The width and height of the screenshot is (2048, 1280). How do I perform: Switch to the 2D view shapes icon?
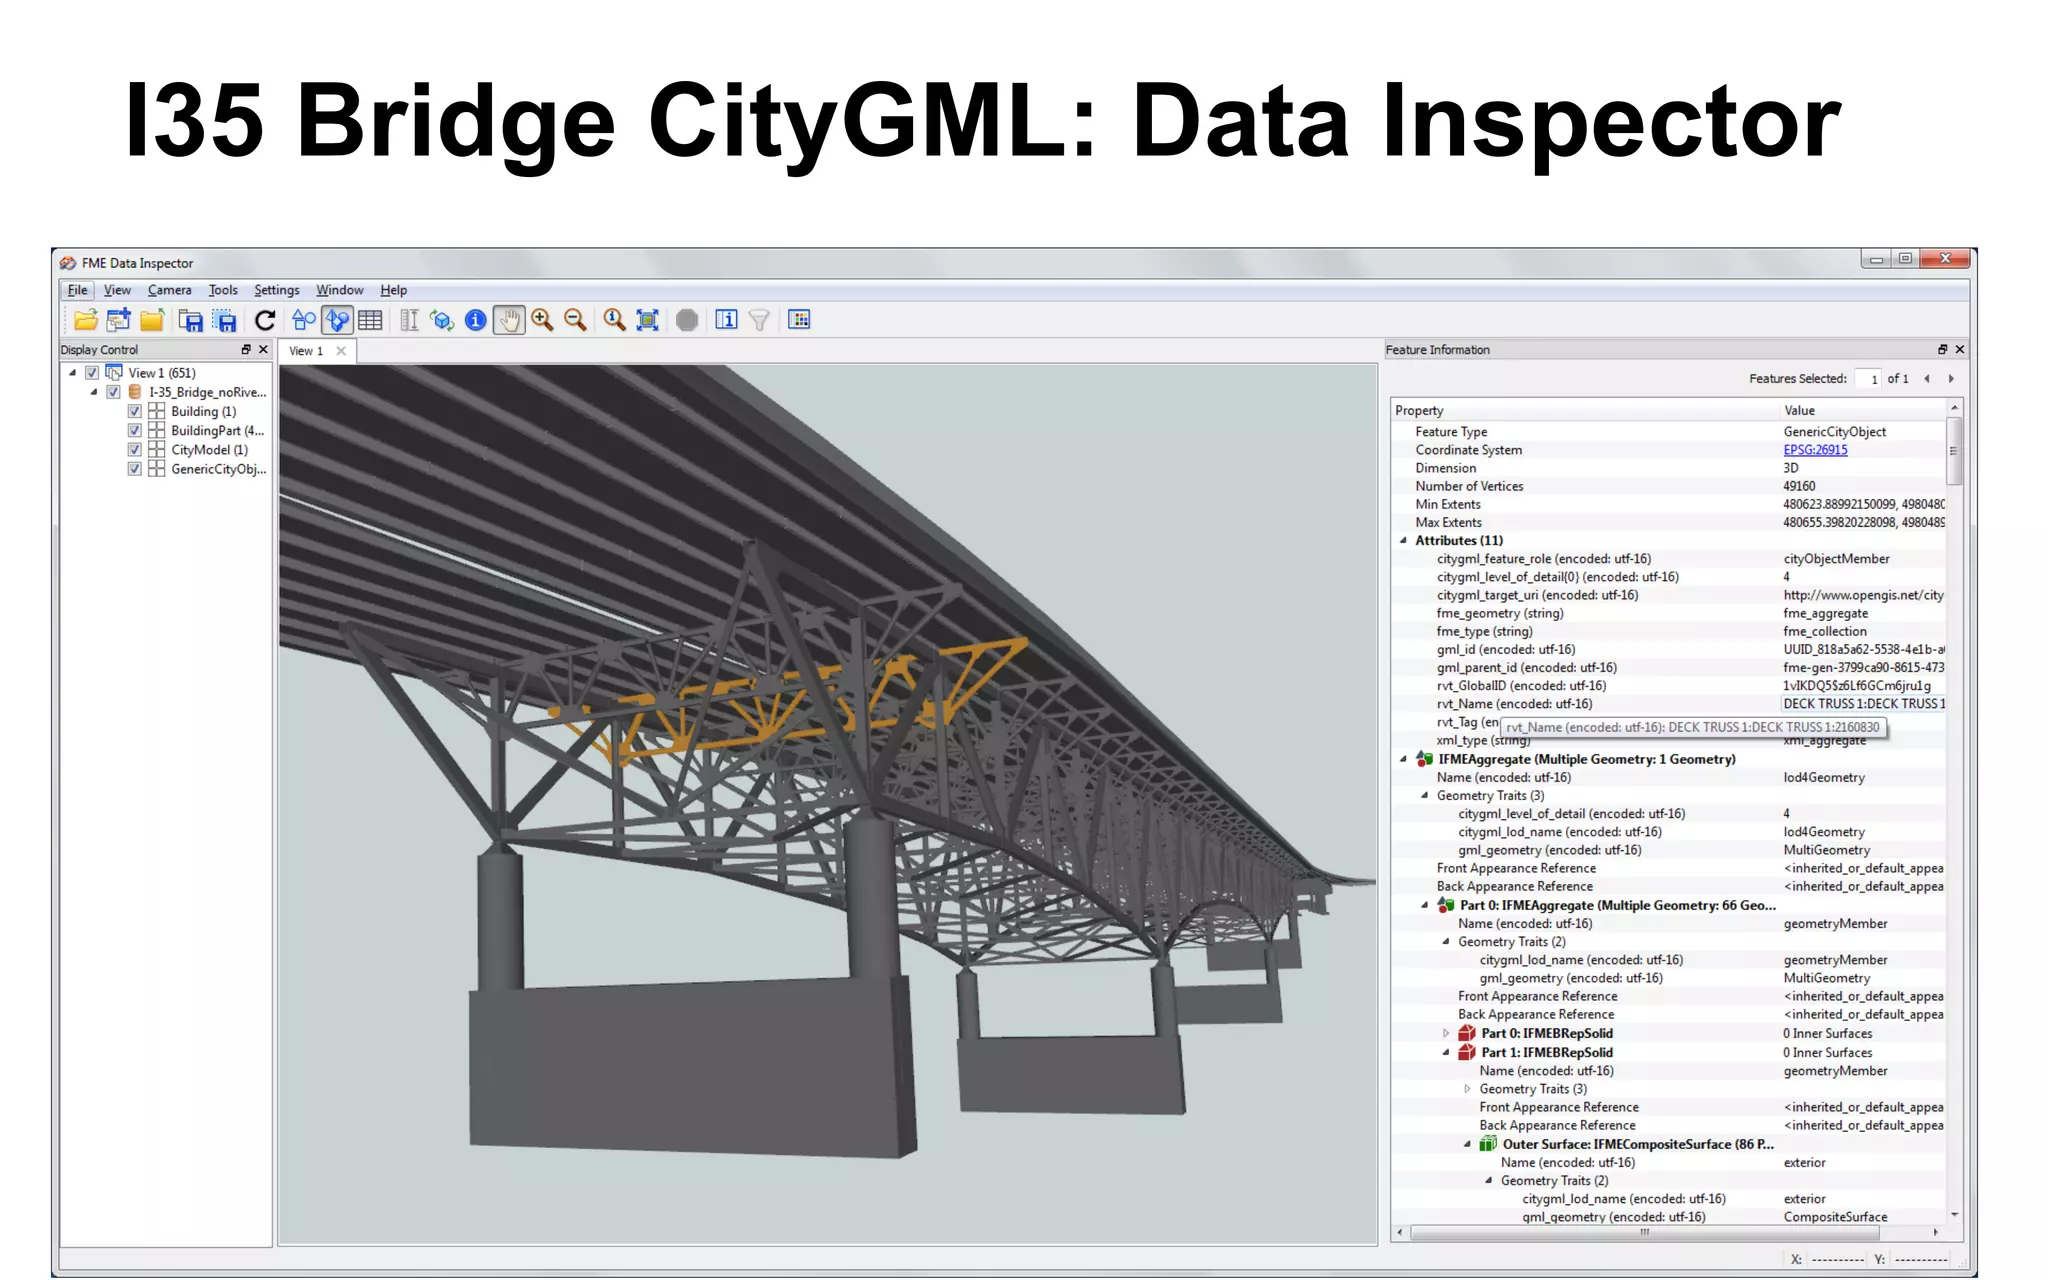pyautogui.click(x=304, y=320)
